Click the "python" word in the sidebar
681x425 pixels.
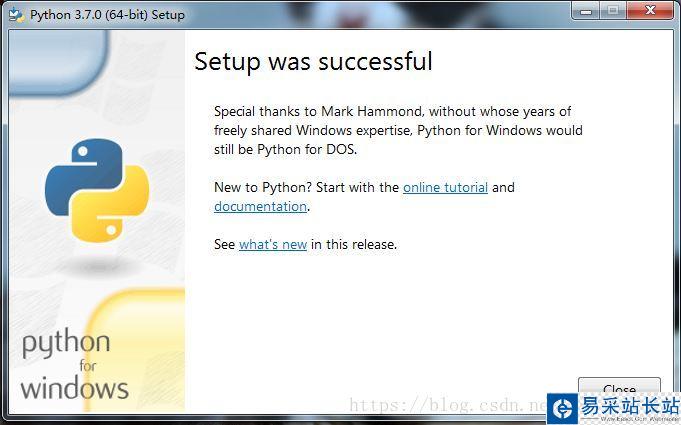66,345
